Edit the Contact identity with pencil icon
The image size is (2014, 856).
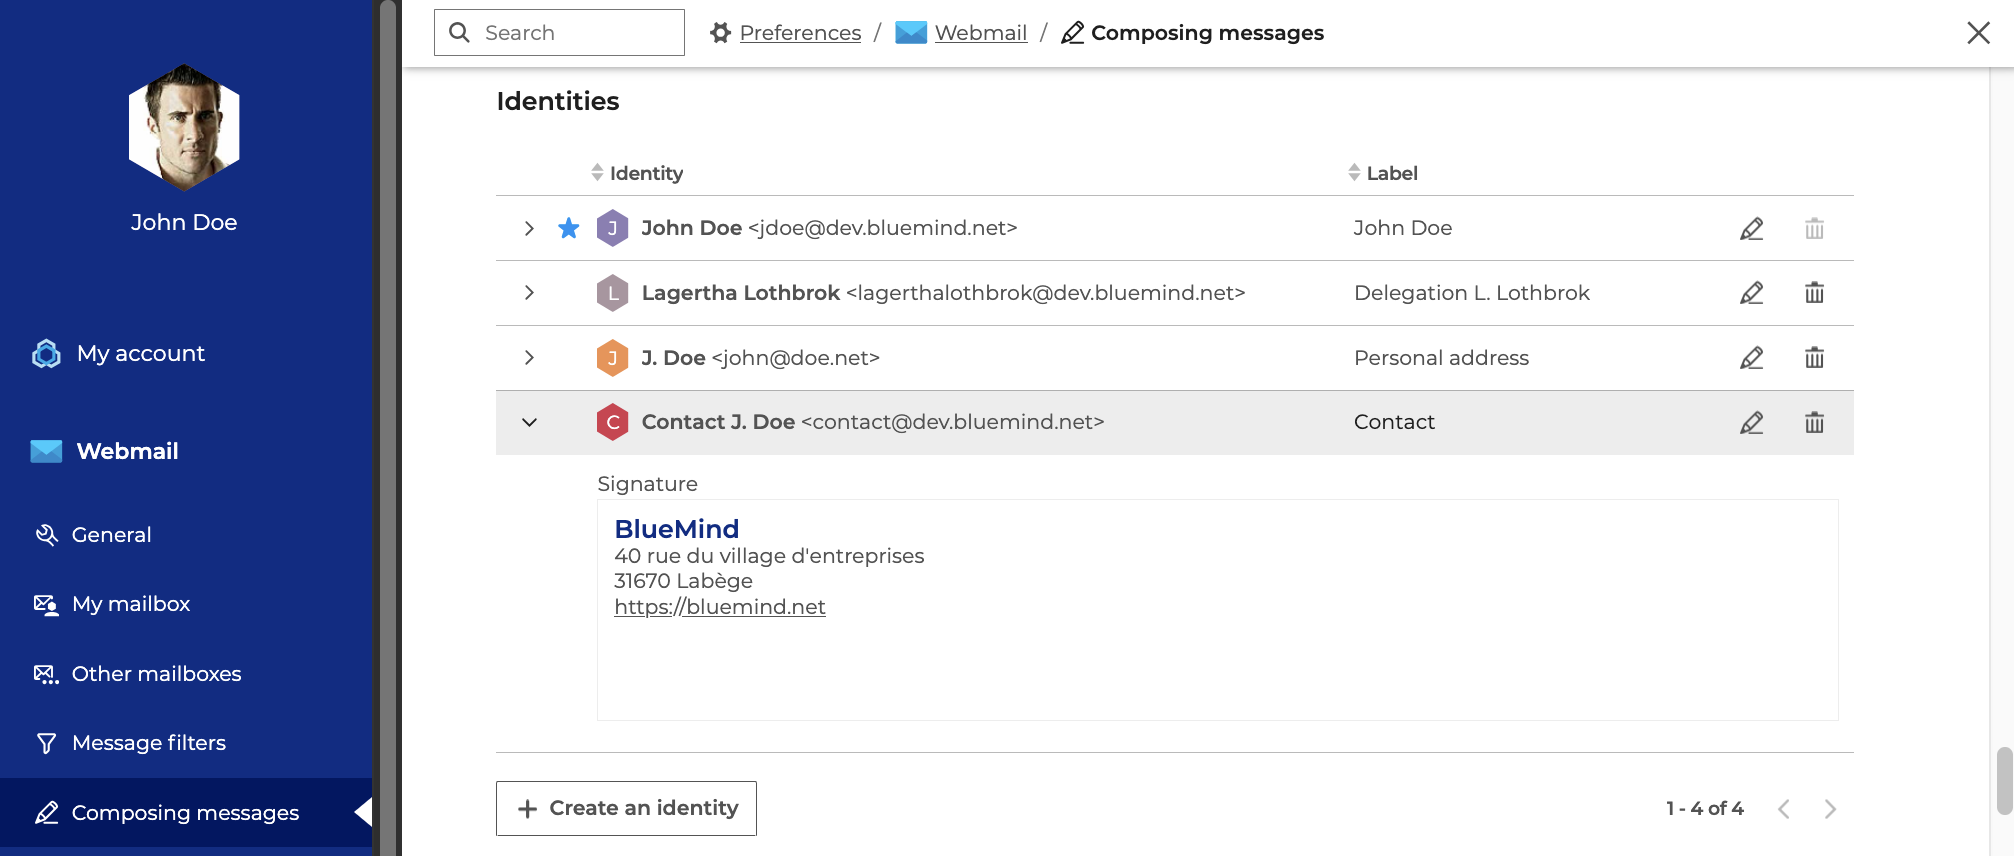pos(1751,423)
